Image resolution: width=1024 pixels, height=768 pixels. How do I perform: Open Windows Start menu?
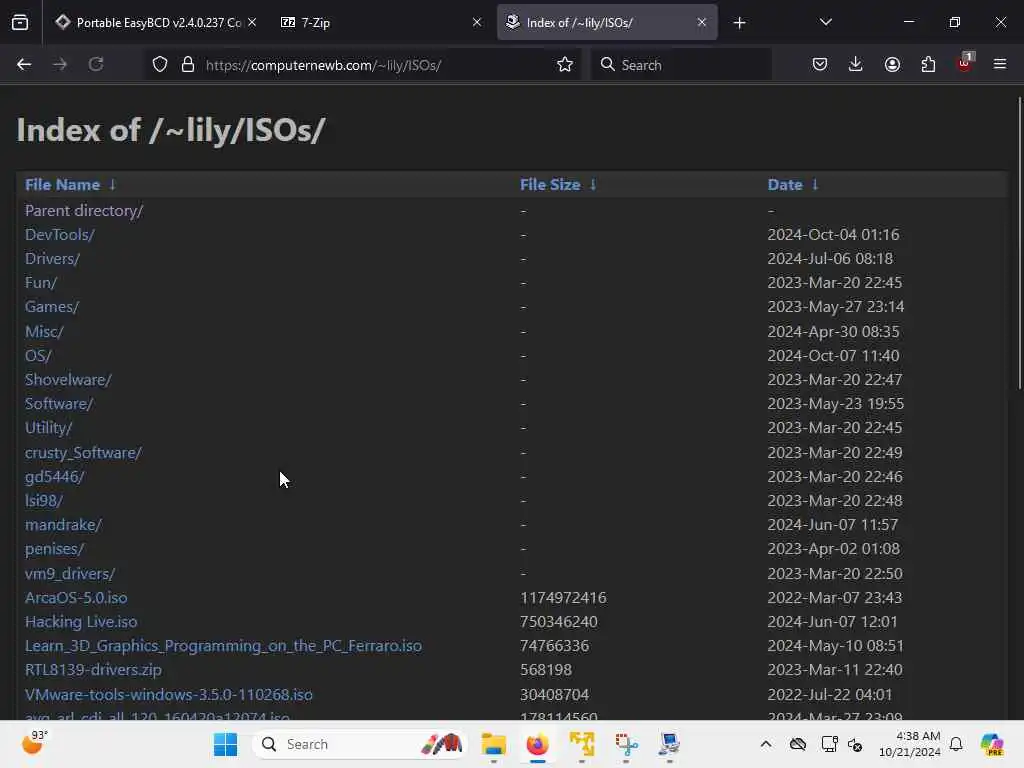(225, 744)
